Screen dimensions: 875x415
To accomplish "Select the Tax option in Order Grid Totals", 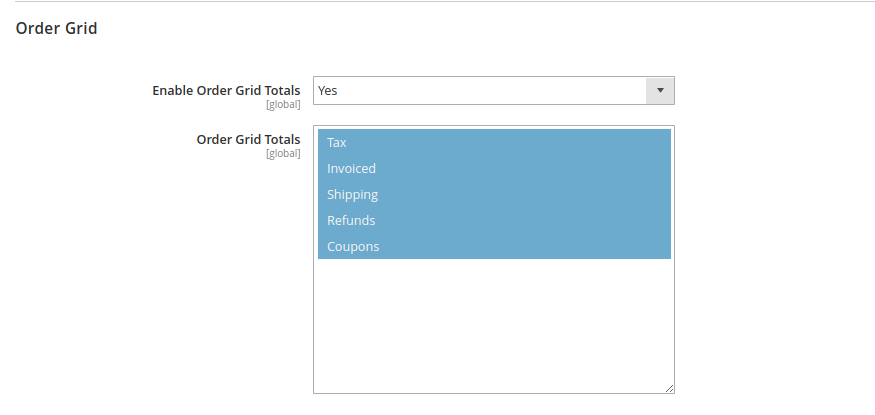I will tap(494, 142).
